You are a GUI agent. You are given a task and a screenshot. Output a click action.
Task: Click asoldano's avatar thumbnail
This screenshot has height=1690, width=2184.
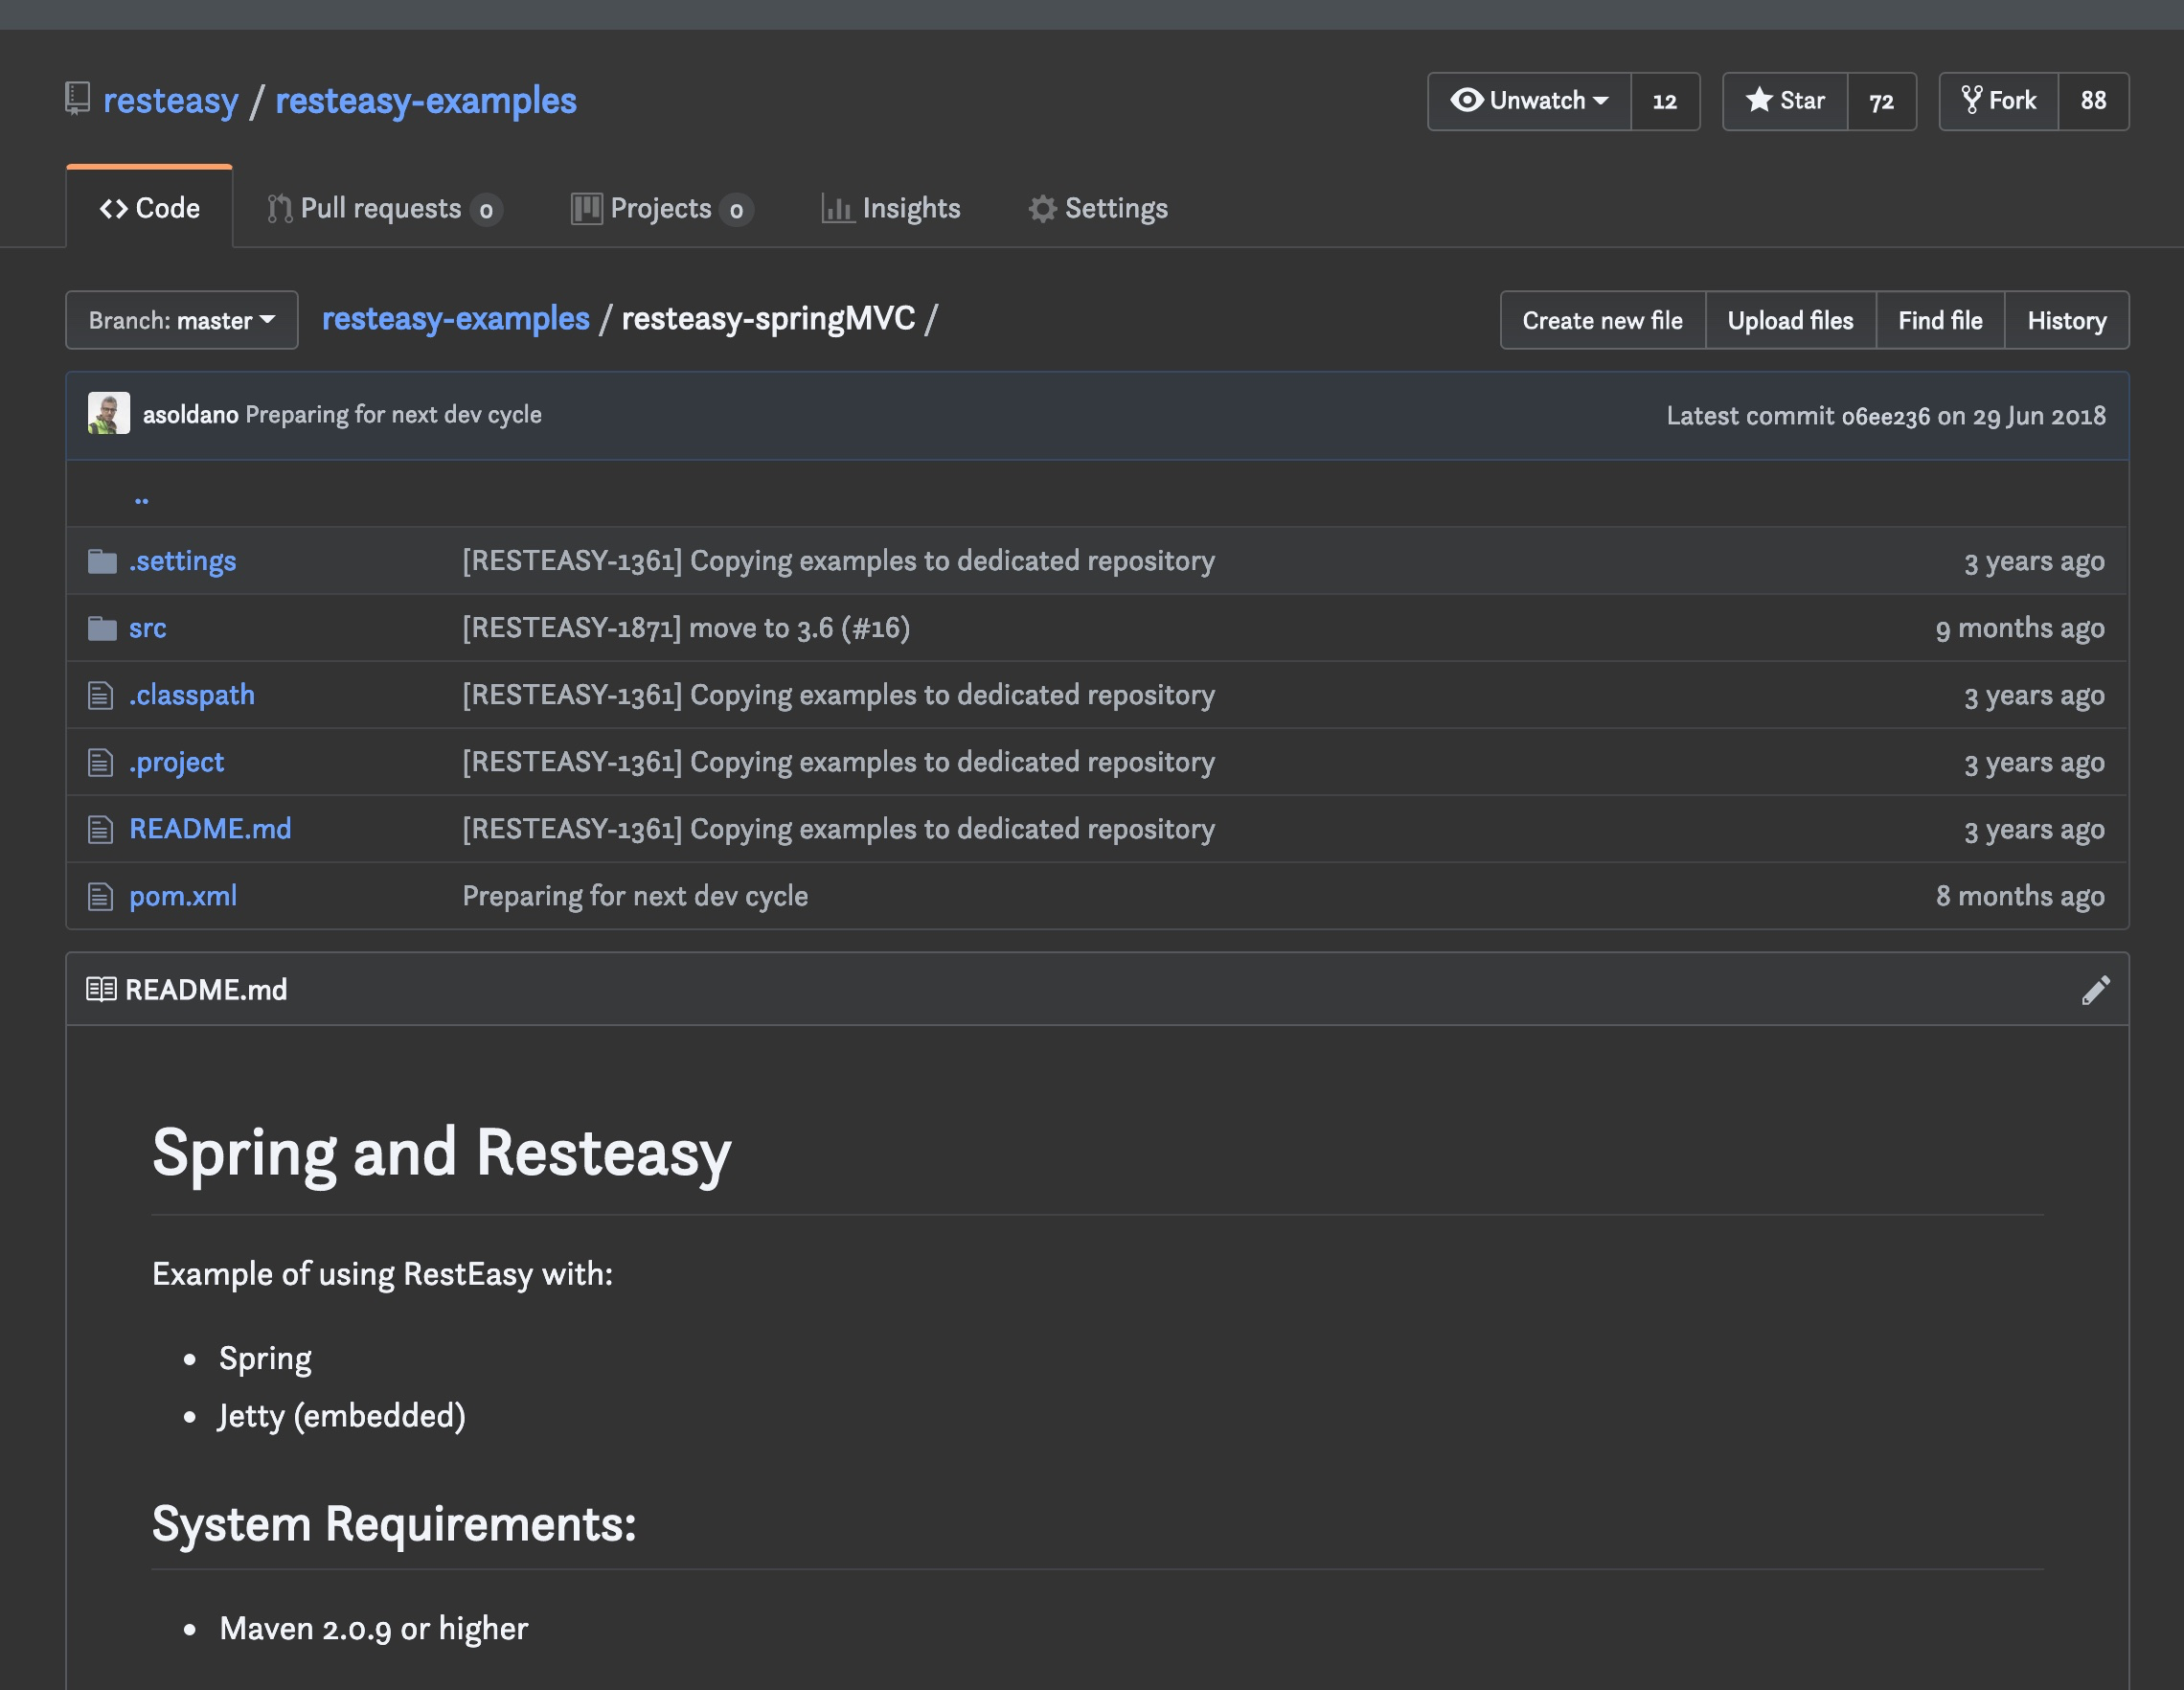[108, 414]
